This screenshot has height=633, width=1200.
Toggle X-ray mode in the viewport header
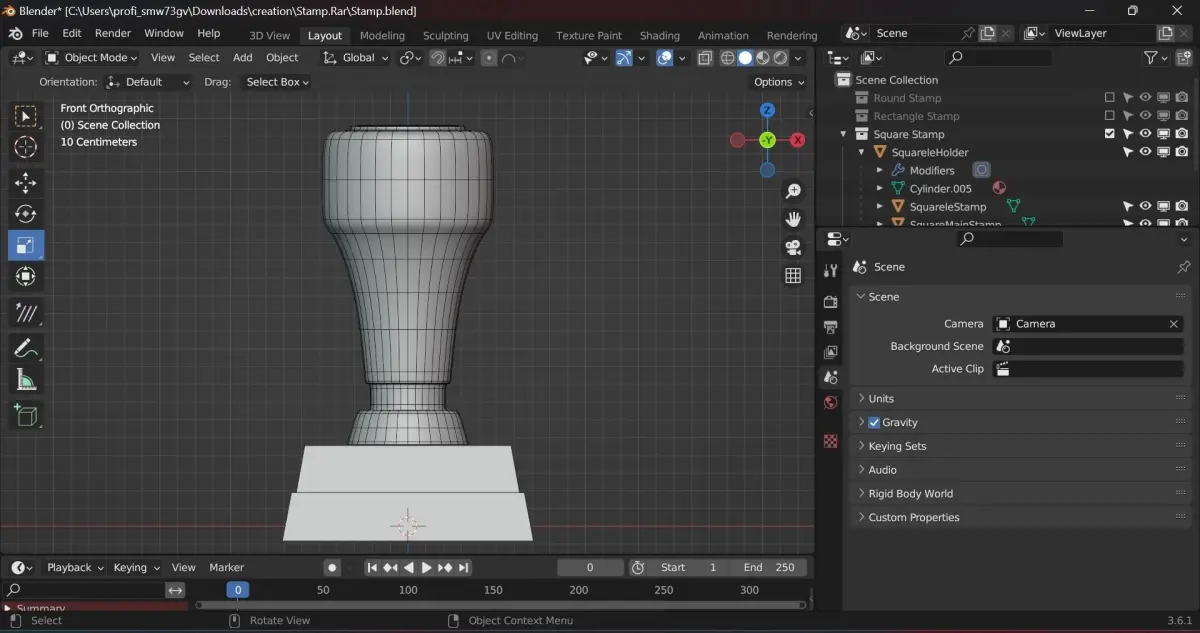click(x=706, y=58)
